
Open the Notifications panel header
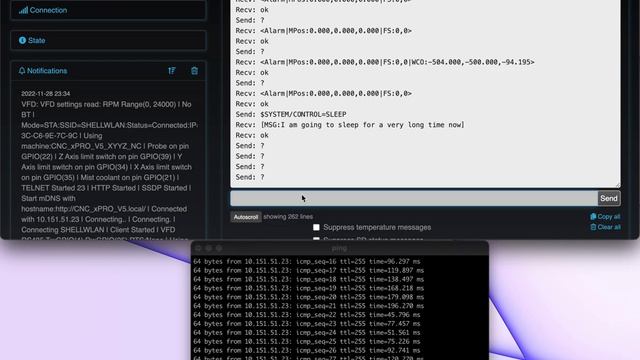[108, 71]
